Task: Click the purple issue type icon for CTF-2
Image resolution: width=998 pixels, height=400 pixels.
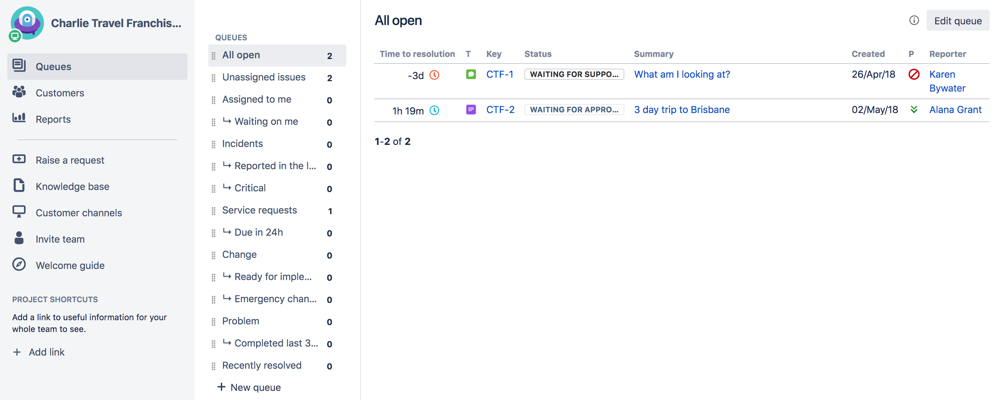Action: pos(471,110)
